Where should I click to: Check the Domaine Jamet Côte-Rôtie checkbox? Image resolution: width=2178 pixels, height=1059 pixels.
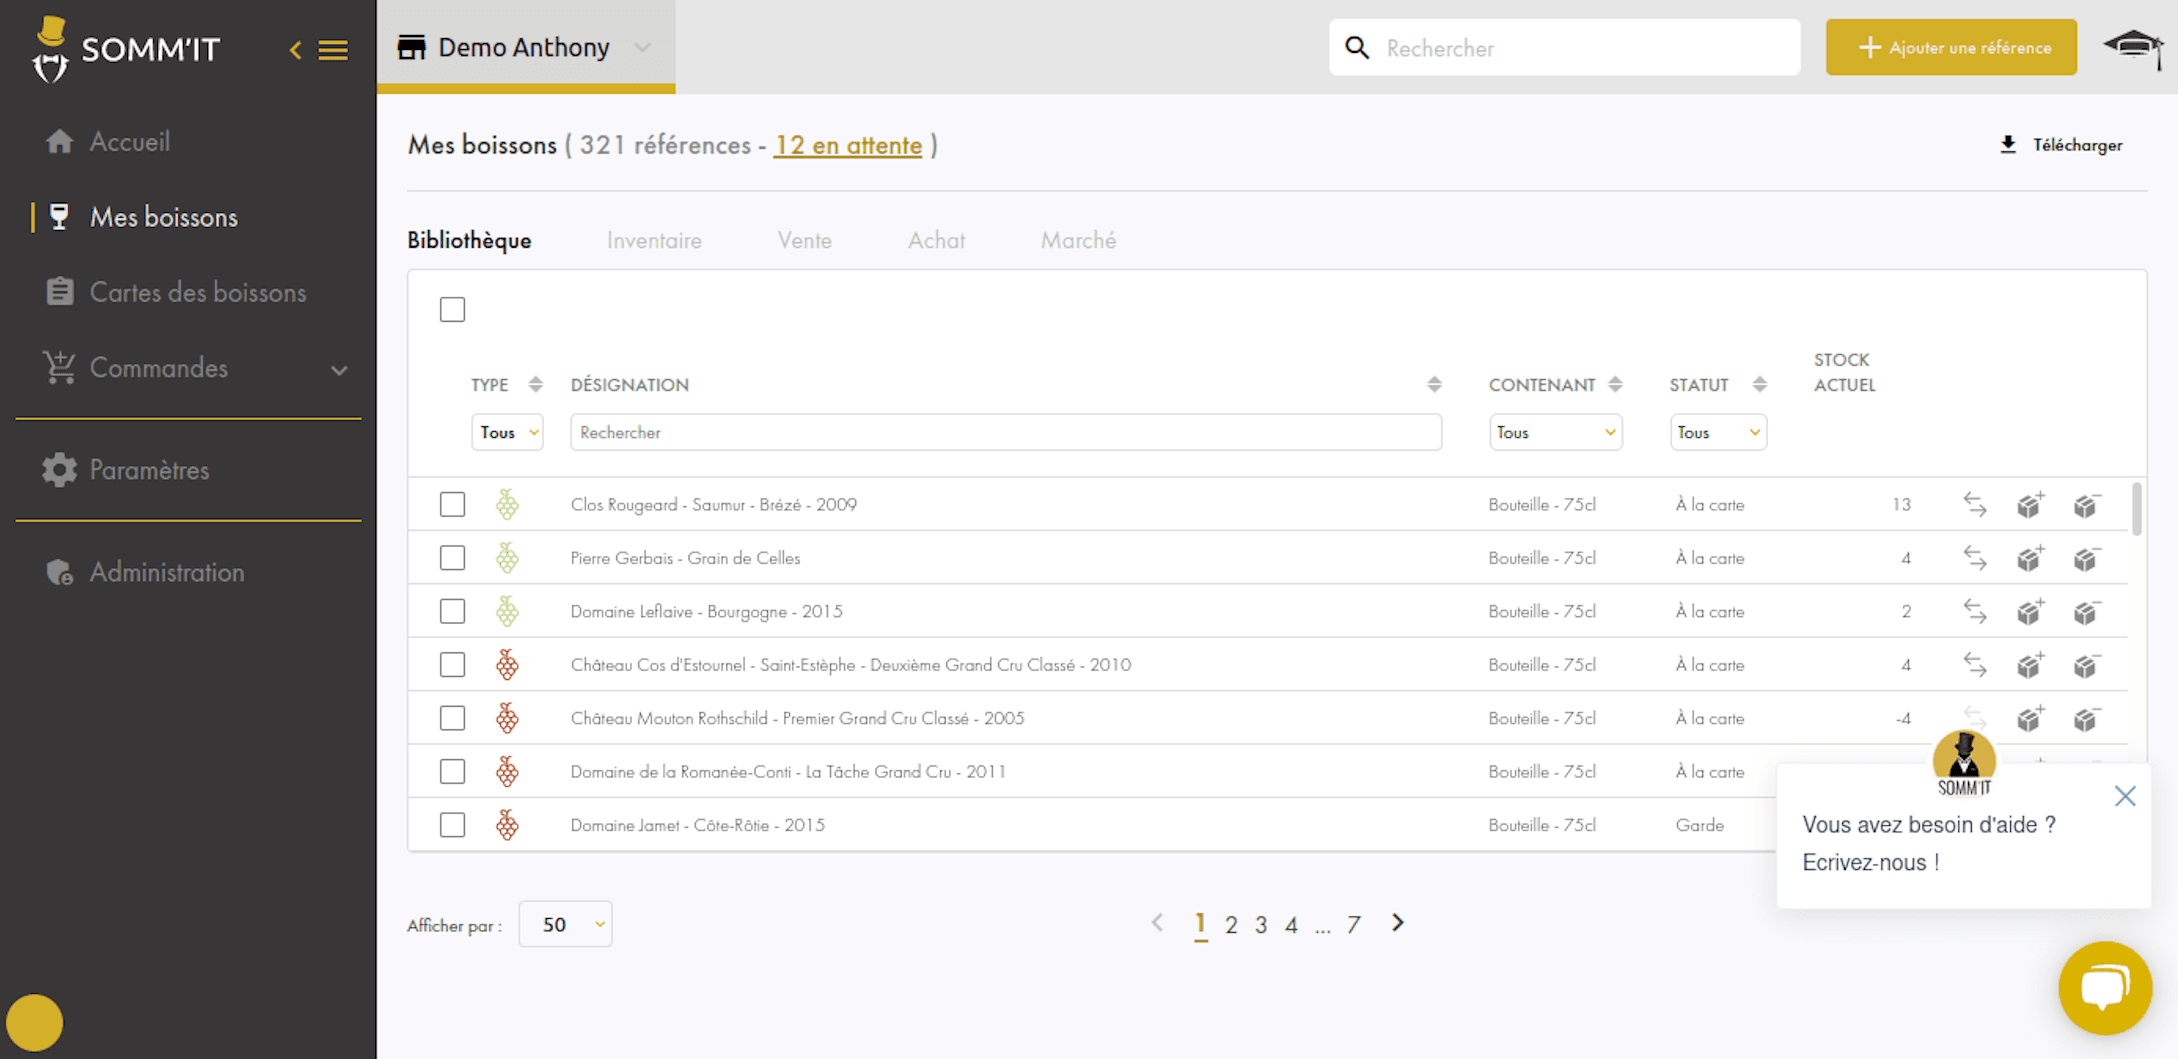click(x=452, y=825)
